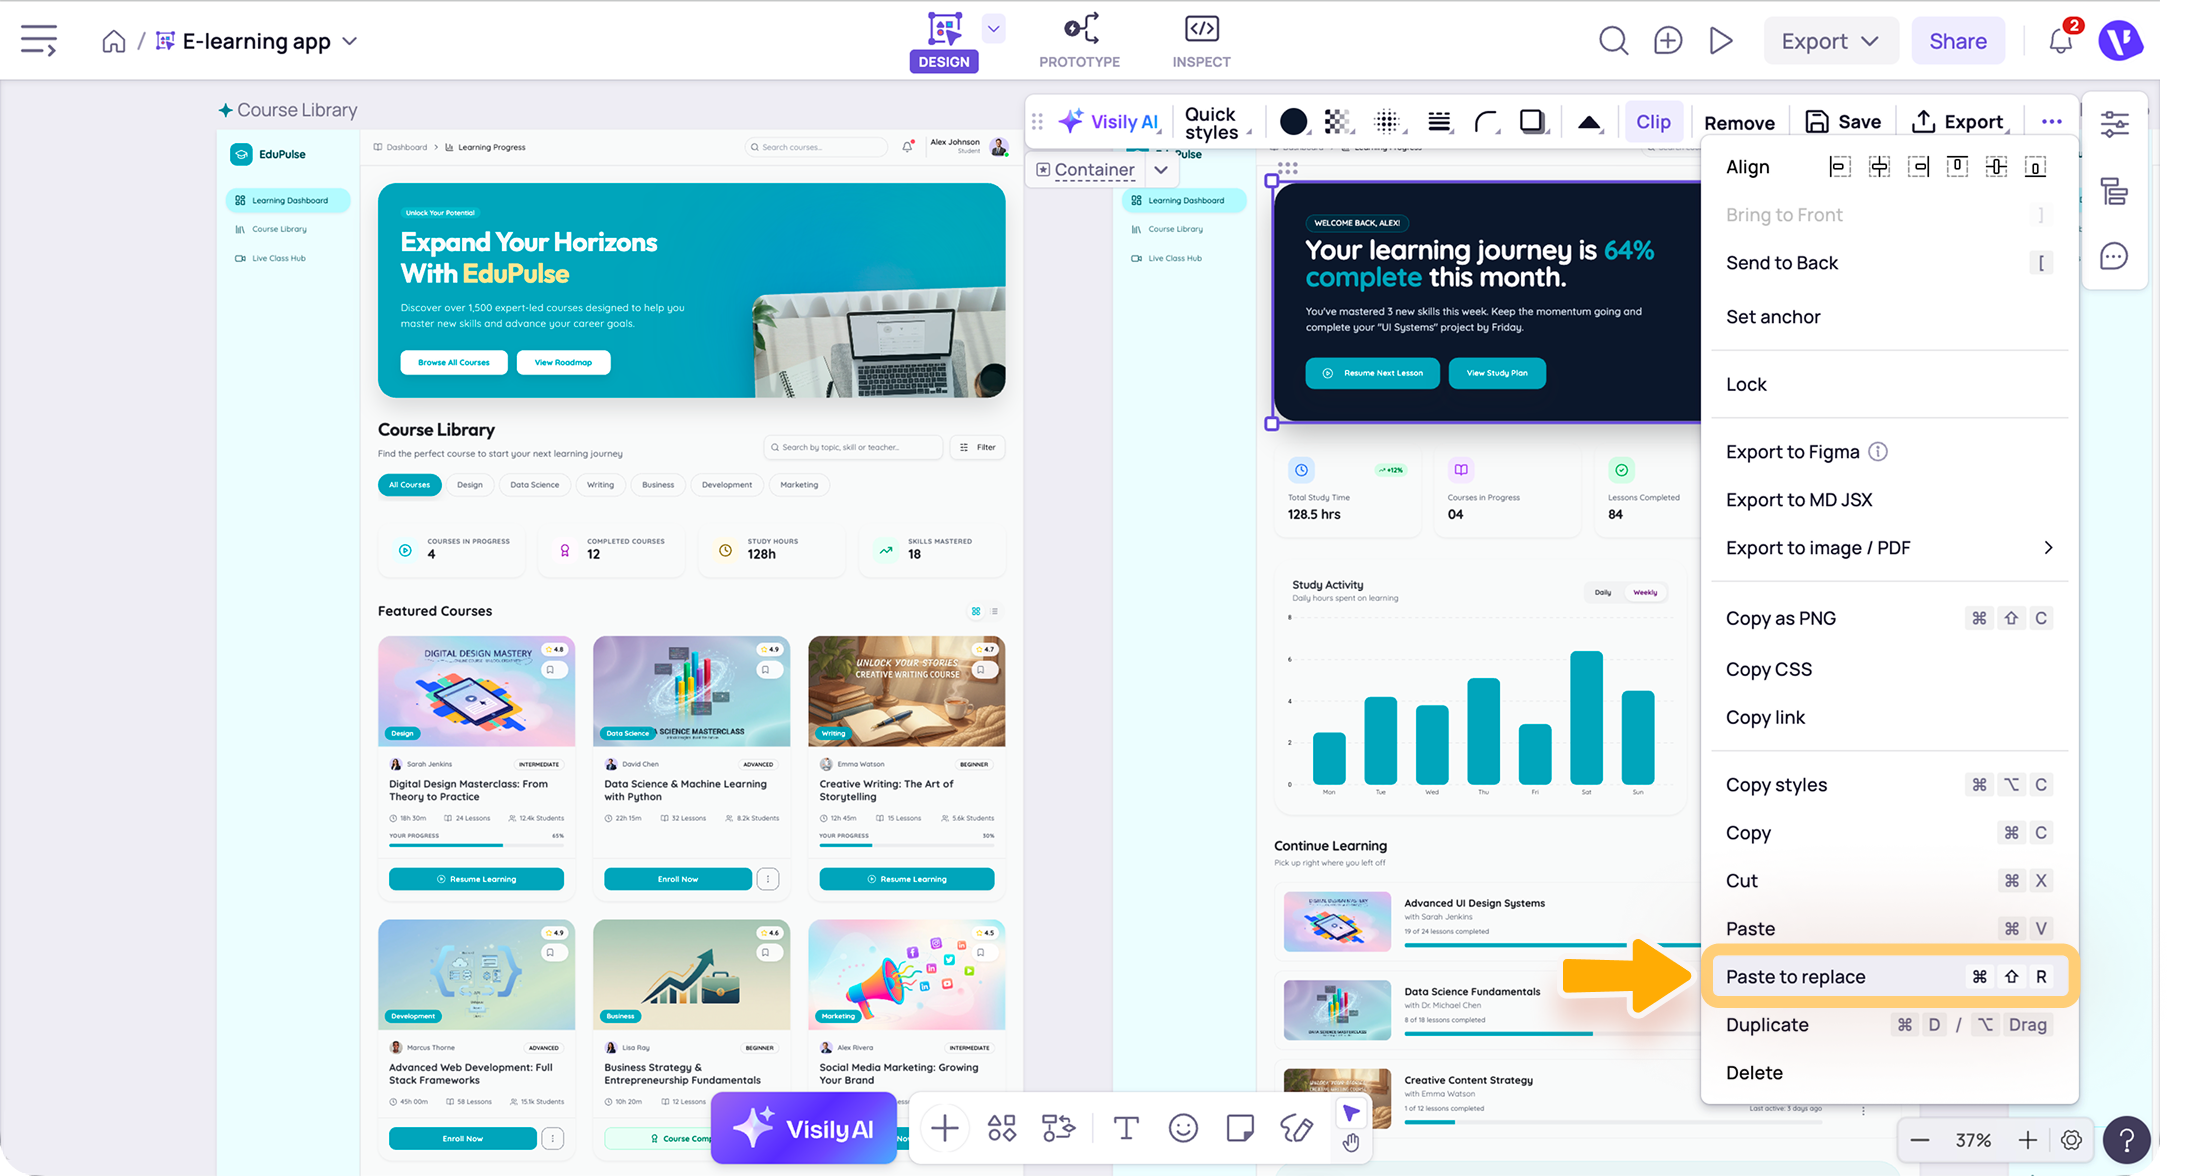Align selection to left edge
Screen dimensions: 2199x1176
[x=1840, y=167]
